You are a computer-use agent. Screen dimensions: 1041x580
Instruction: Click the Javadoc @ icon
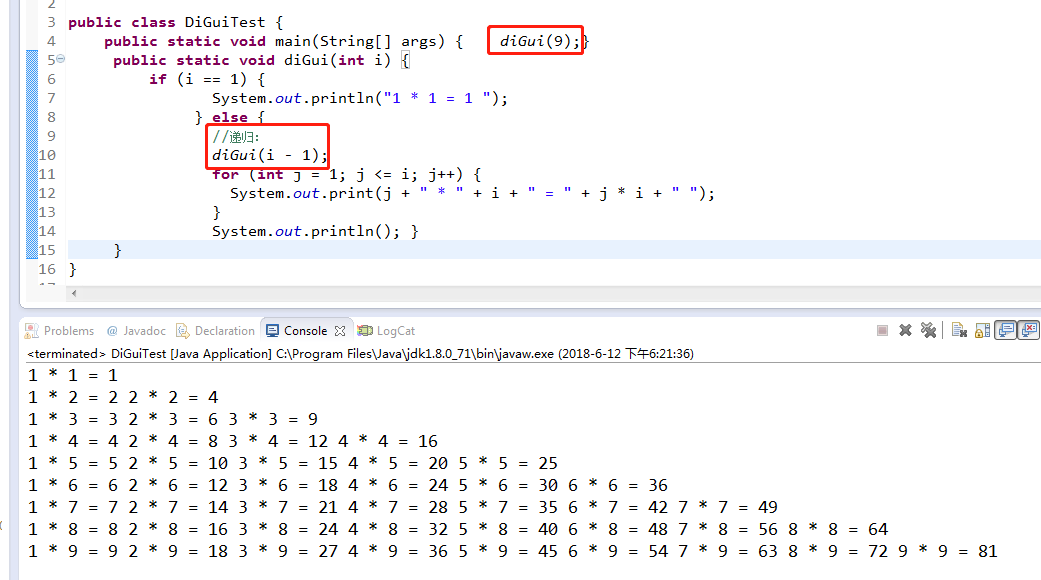point(112,330)
